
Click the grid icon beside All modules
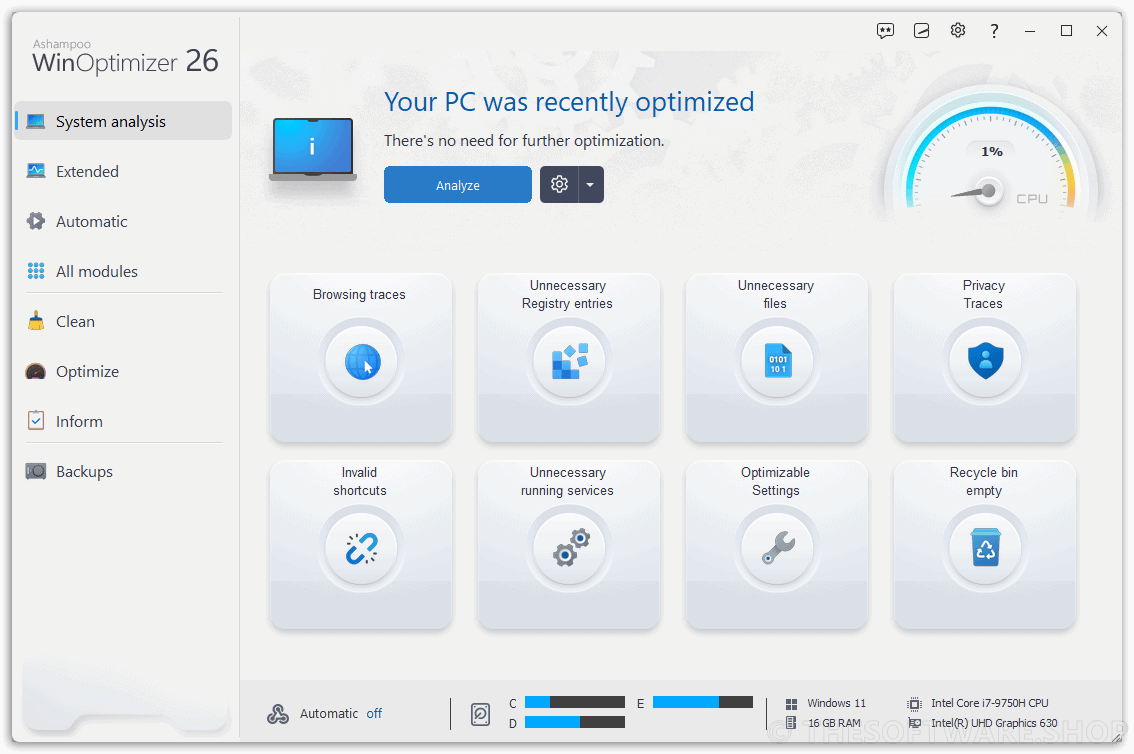coord(35,271)
